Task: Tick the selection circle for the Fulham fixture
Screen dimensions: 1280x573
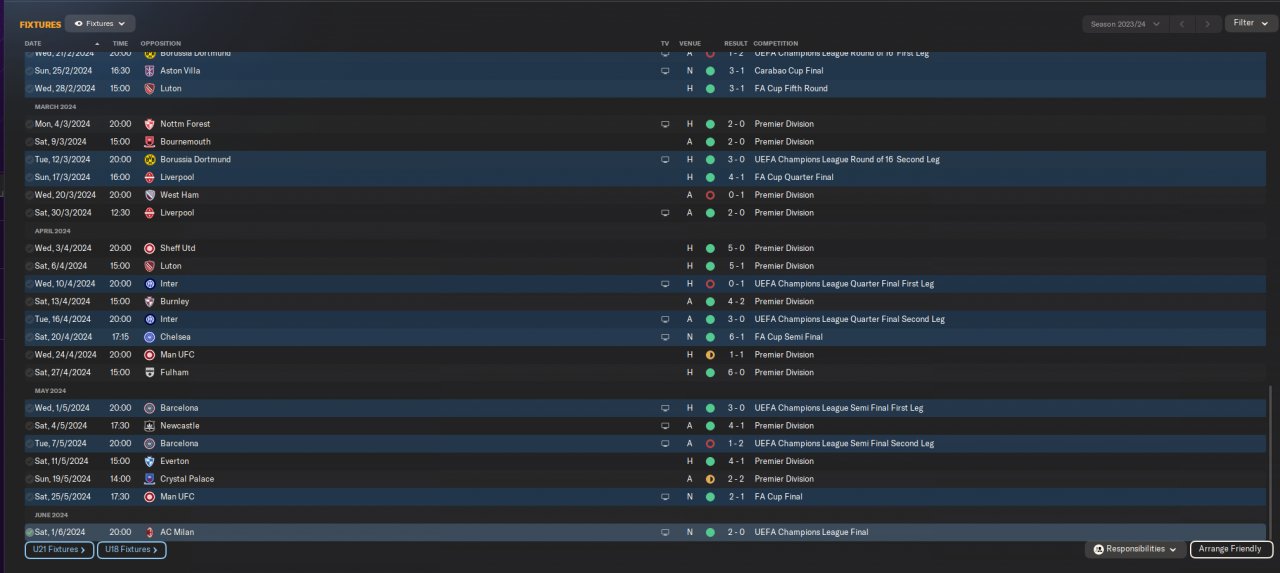Action: (x=29, y=372)
